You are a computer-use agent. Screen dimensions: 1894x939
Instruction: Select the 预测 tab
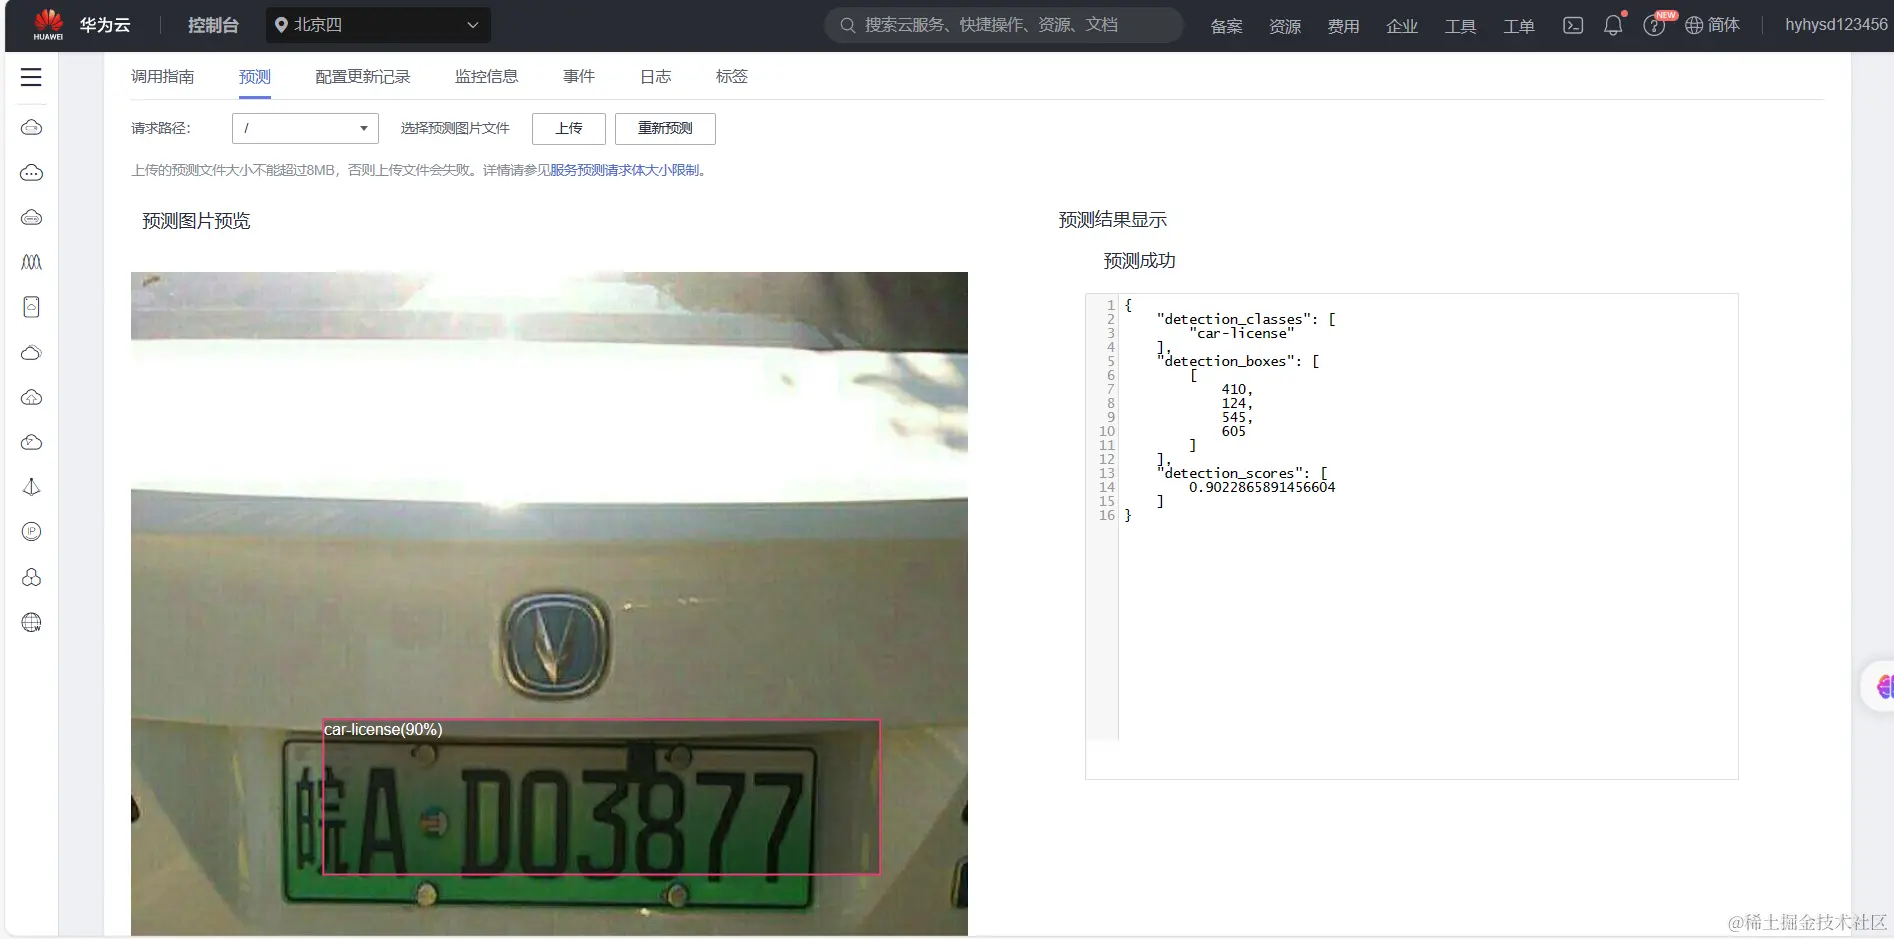(x=255, y=77)
